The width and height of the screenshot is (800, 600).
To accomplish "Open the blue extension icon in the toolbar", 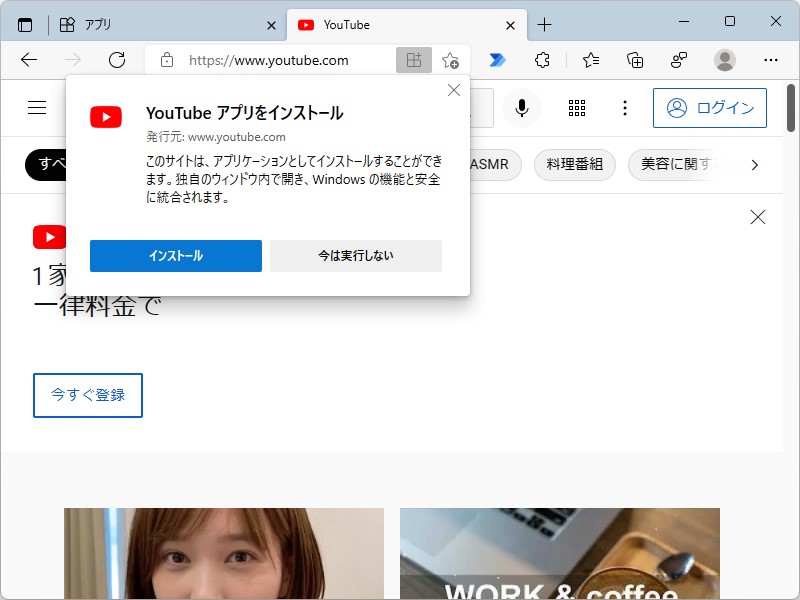I will pyautogui.click(x=497, y=60).
